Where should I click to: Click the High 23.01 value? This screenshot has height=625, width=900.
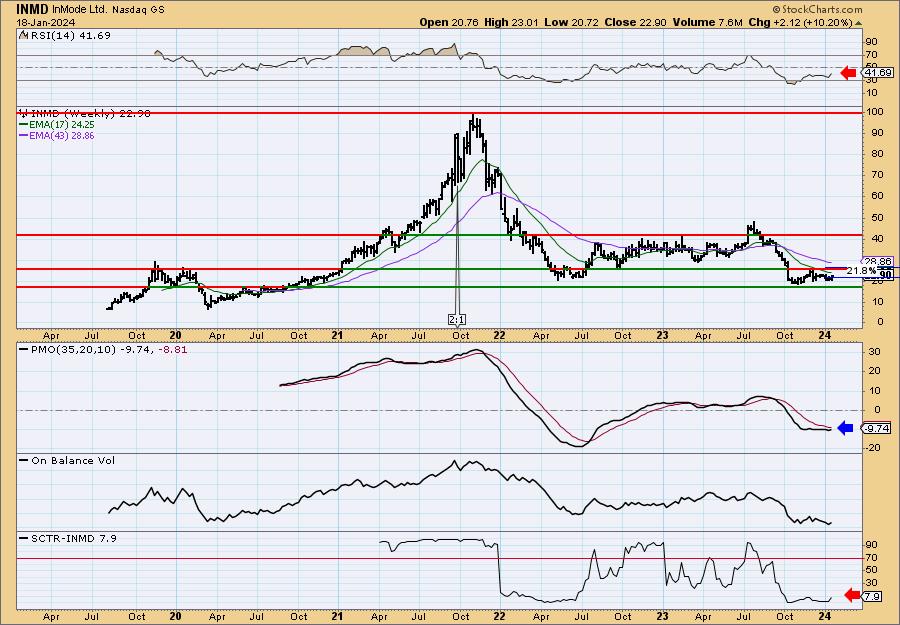pos(510,22)
